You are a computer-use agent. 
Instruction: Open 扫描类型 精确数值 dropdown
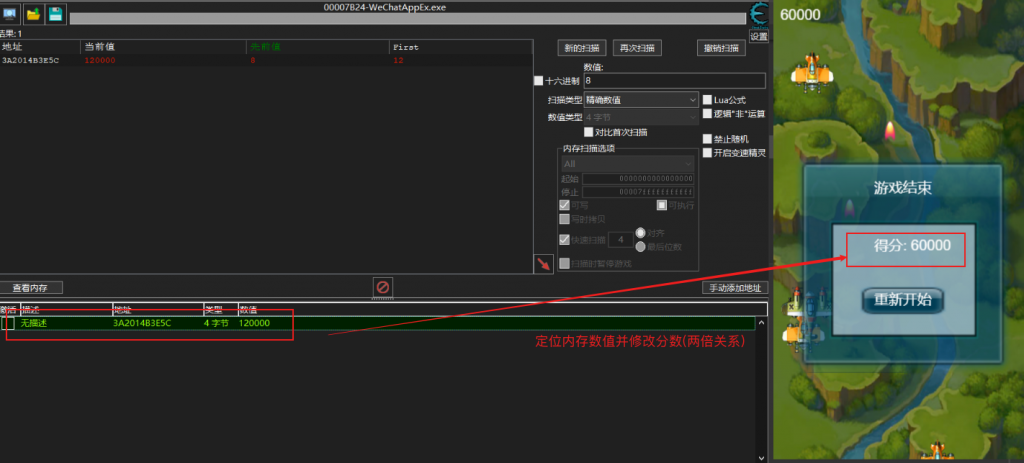[641, 100]
